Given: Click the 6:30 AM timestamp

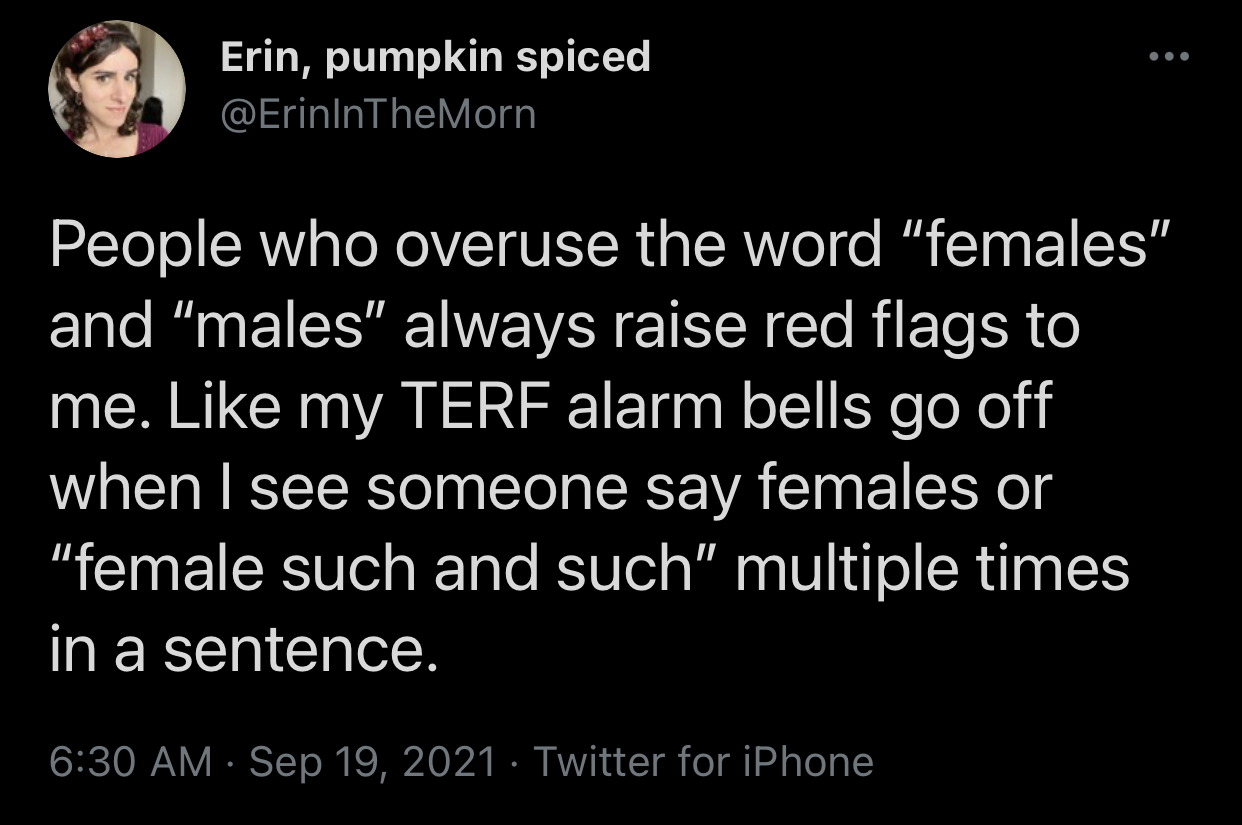Looking at the screenshot, I should pos(131,762).
